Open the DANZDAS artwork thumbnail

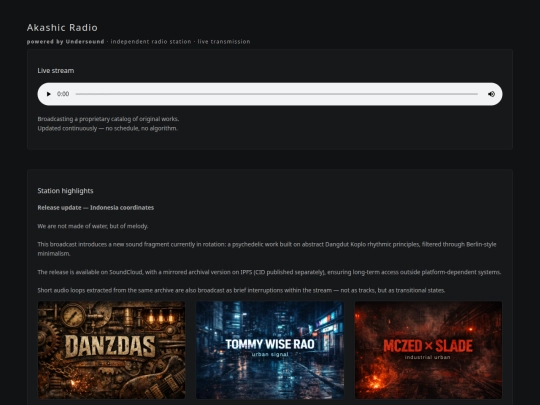pos(111,350)
